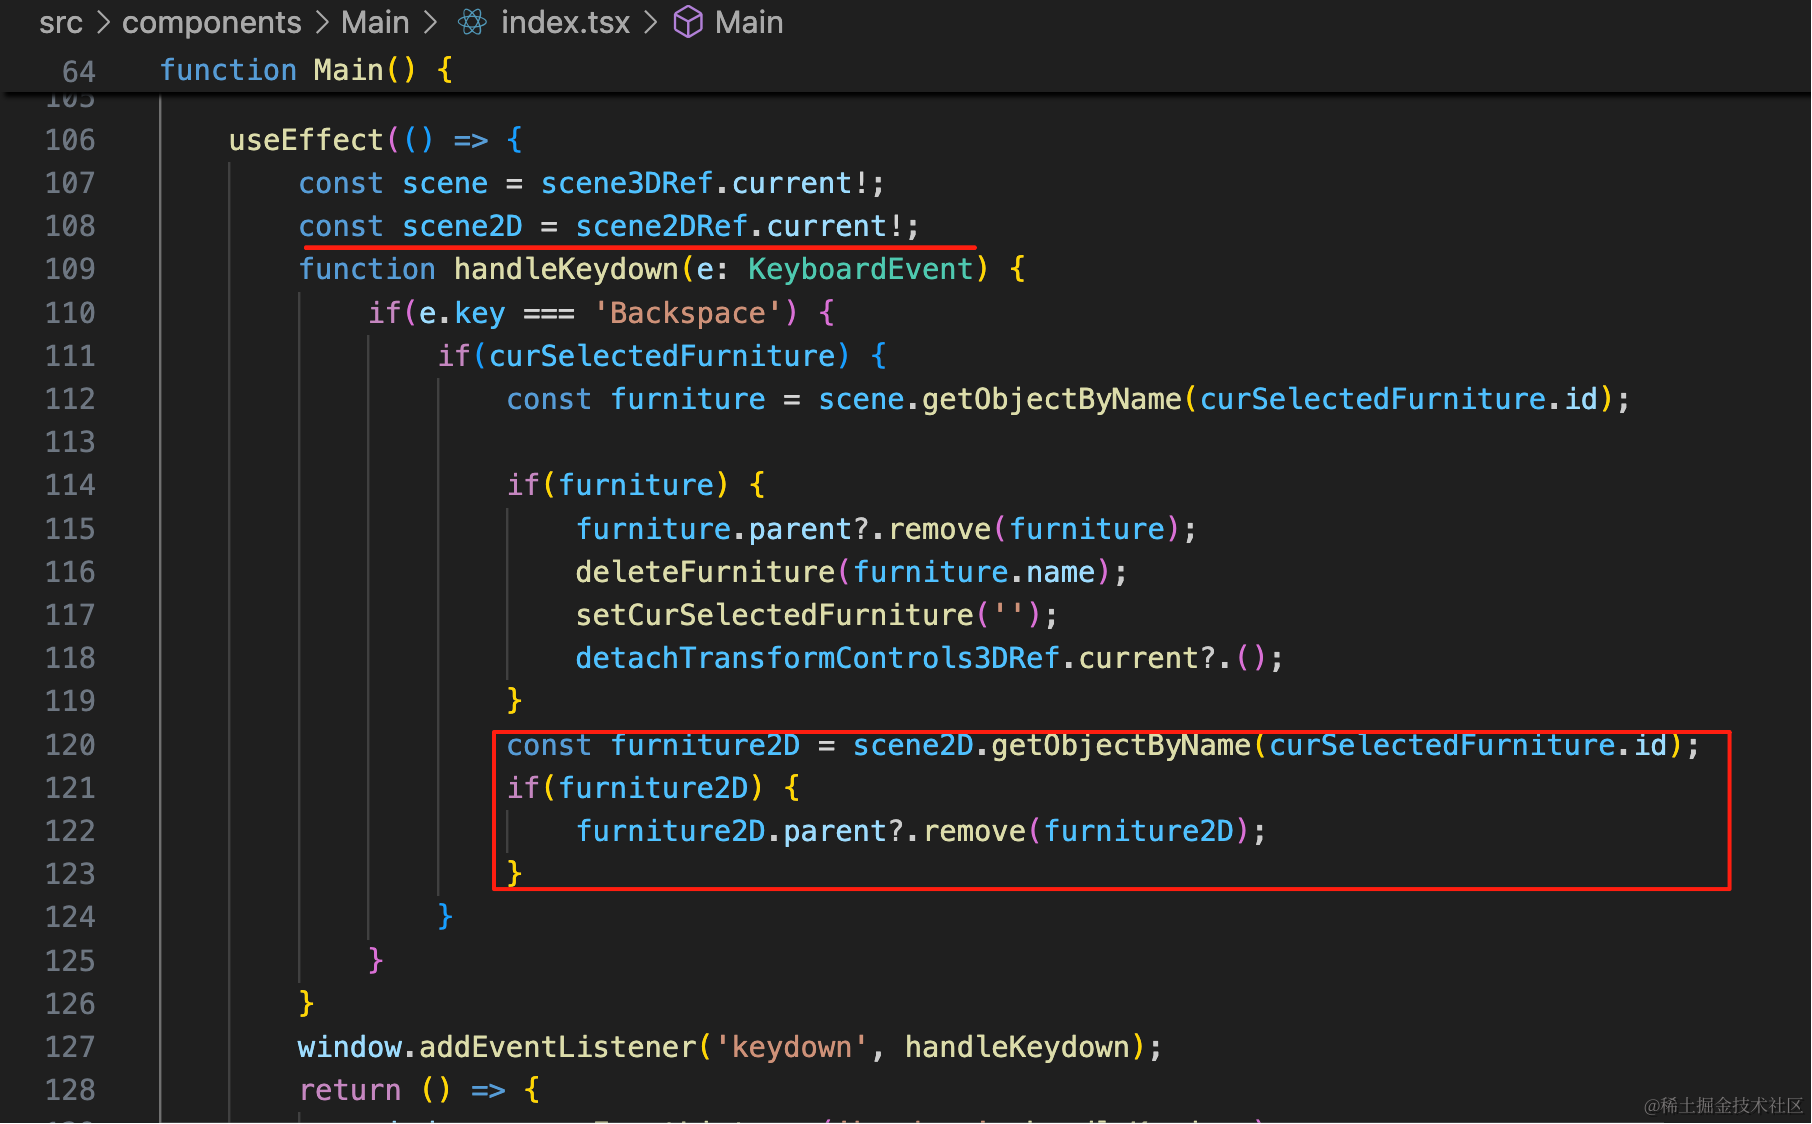Click the React icon beside index.tsx breadcrumb
The width and height of the screenshot is (1812, 1124).
[472, 22]
